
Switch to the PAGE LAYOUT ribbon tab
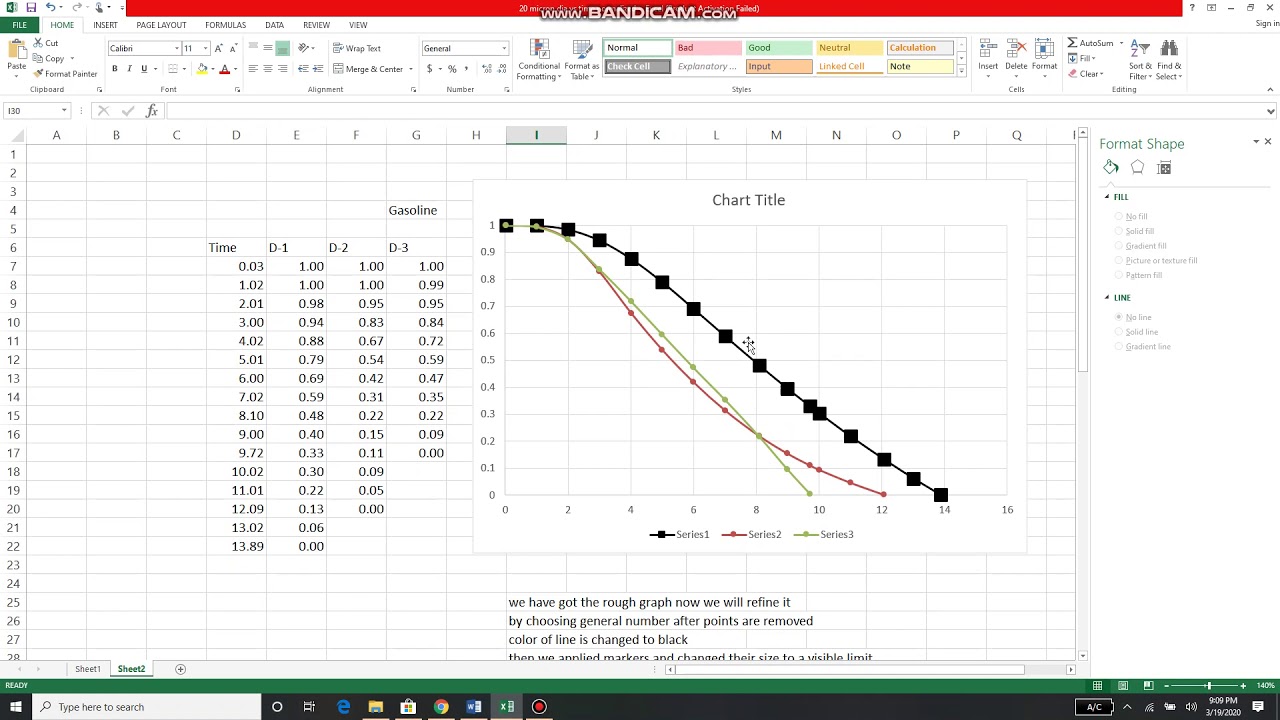[x=161, y=25]
